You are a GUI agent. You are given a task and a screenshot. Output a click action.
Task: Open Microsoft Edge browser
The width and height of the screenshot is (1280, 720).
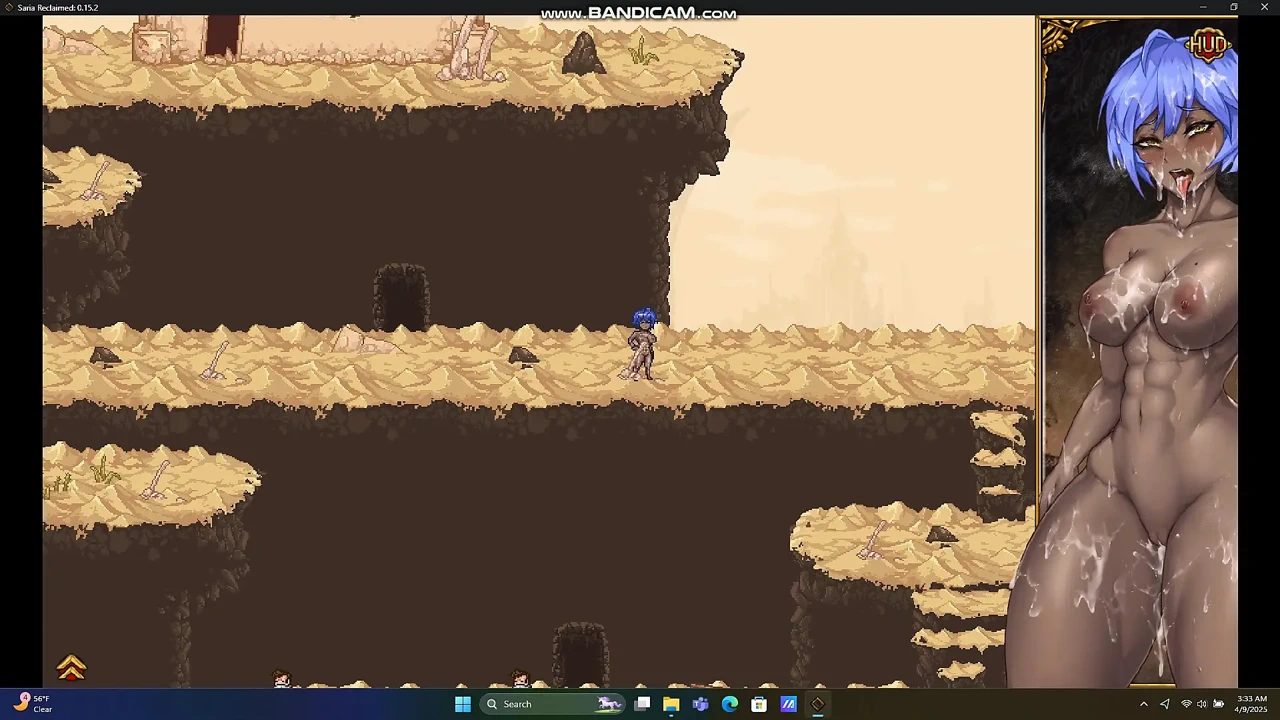[730, 704]
